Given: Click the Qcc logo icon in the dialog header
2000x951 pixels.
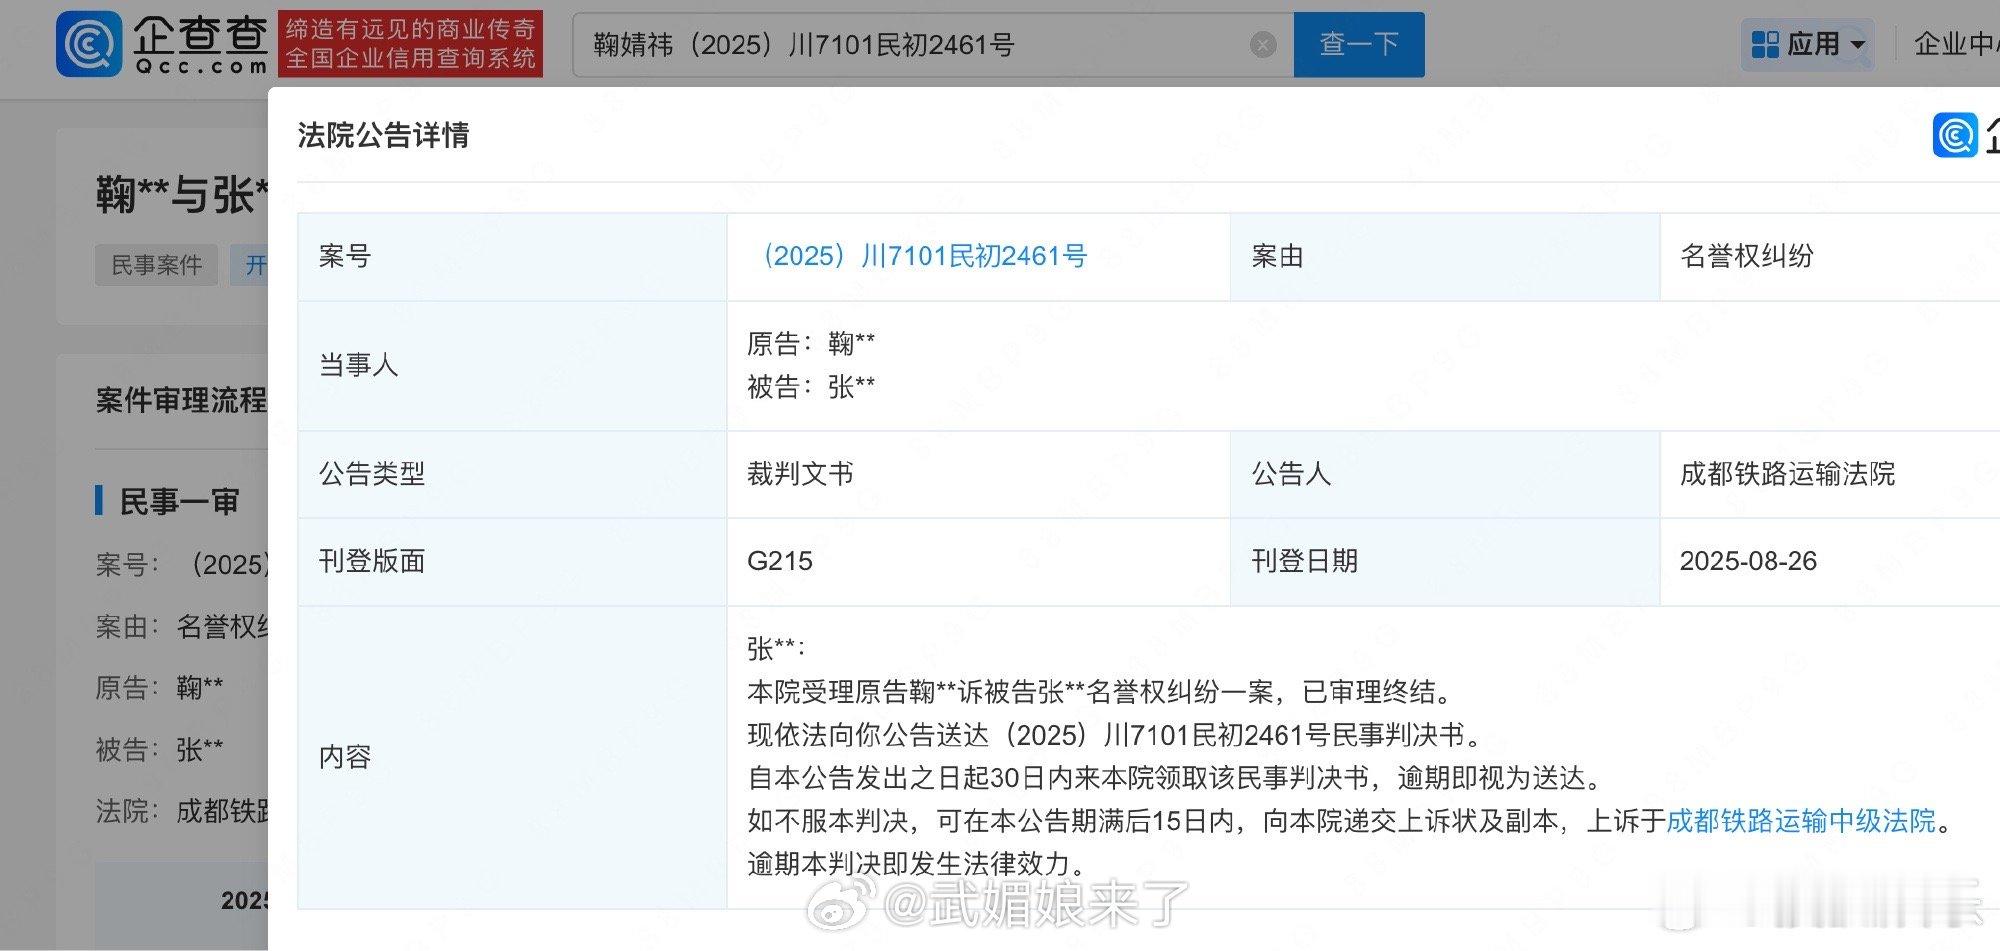Looking at the screenshot, I should tap(1954, 135).
